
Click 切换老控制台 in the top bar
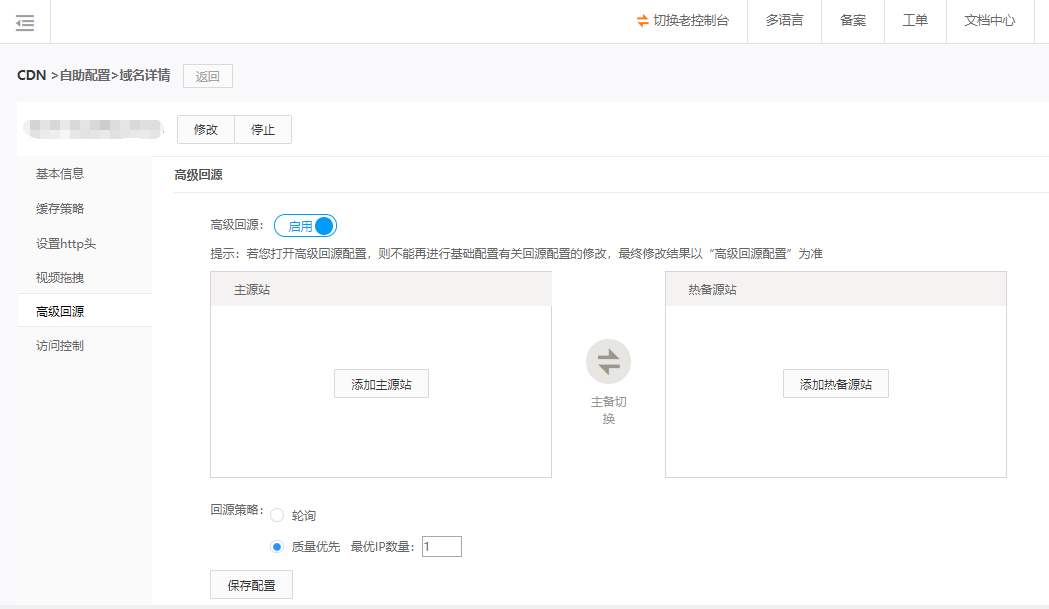tap(683, 21)
